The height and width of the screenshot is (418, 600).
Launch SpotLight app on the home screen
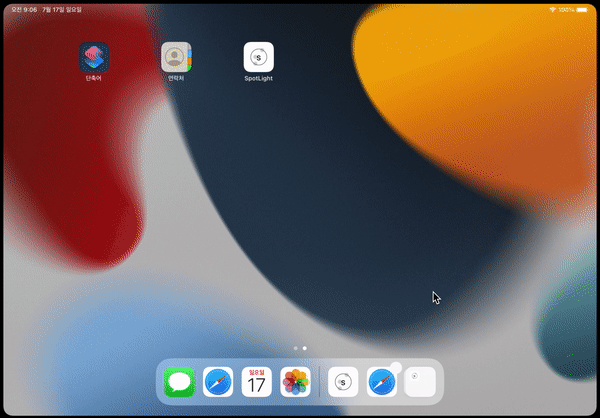click(259, 57)
